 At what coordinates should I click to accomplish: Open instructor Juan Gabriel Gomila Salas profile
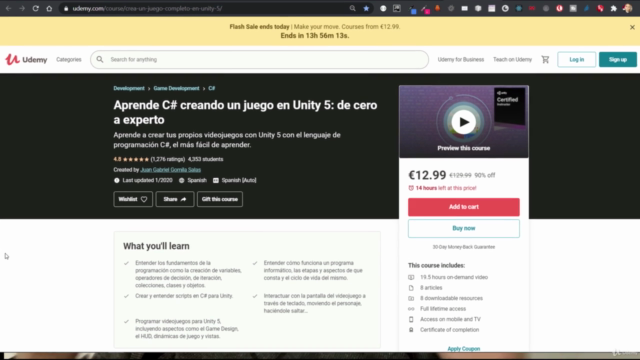pos(171,170)
